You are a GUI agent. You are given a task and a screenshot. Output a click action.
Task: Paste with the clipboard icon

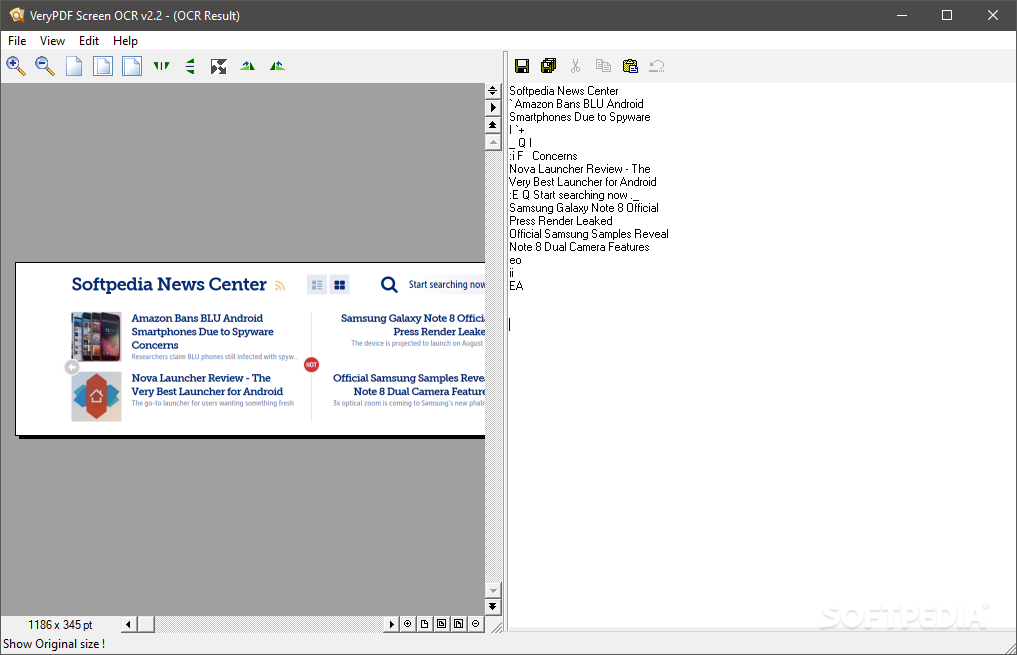(630, 66)
